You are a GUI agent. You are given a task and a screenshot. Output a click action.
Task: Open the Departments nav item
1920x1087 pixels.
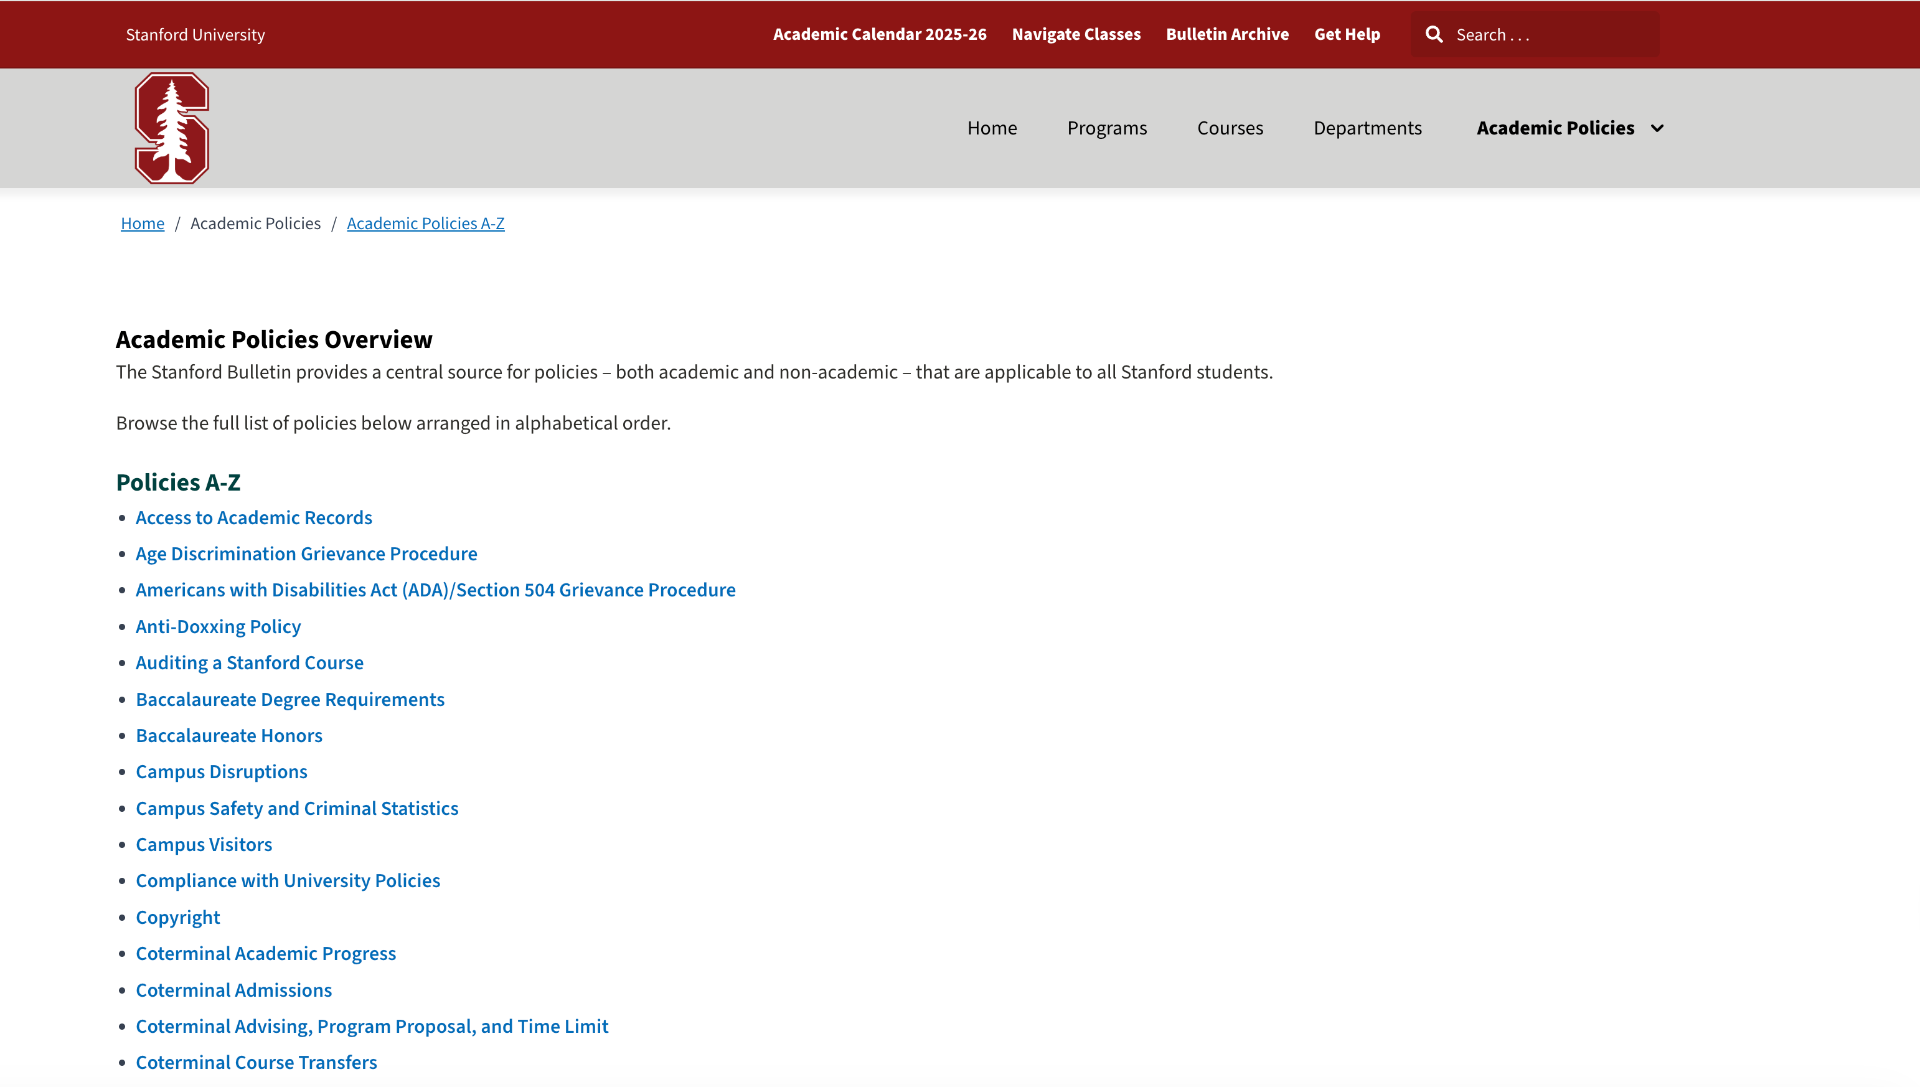pyautogui.click(x=1367, y=128)
